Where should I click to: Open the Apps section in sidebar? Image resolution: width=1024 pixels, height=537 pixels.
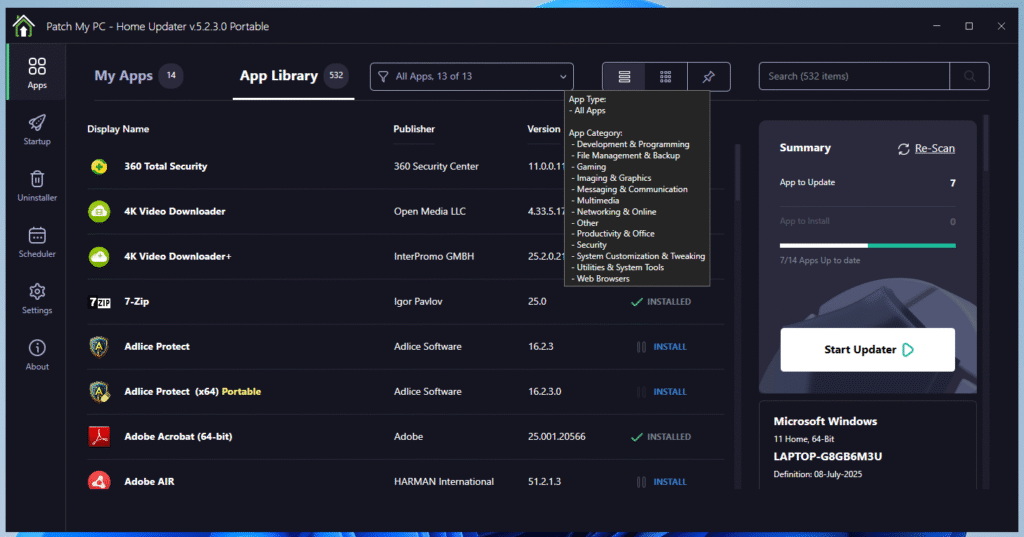37,73
